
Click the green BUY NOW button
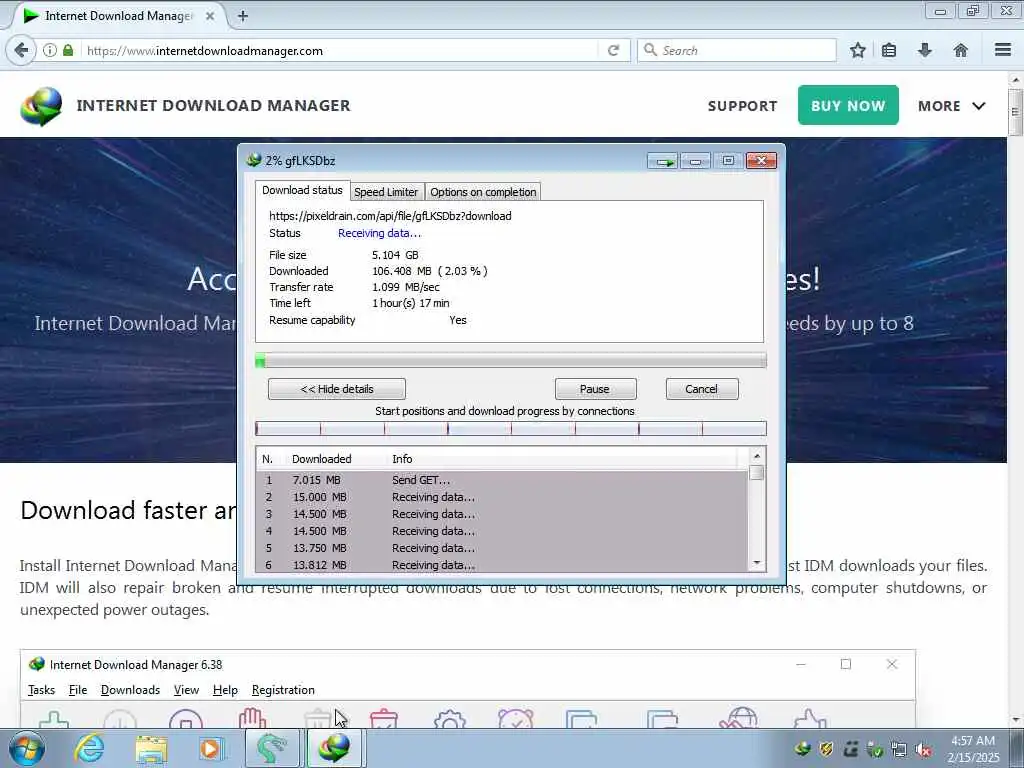[x=848, y=105]
